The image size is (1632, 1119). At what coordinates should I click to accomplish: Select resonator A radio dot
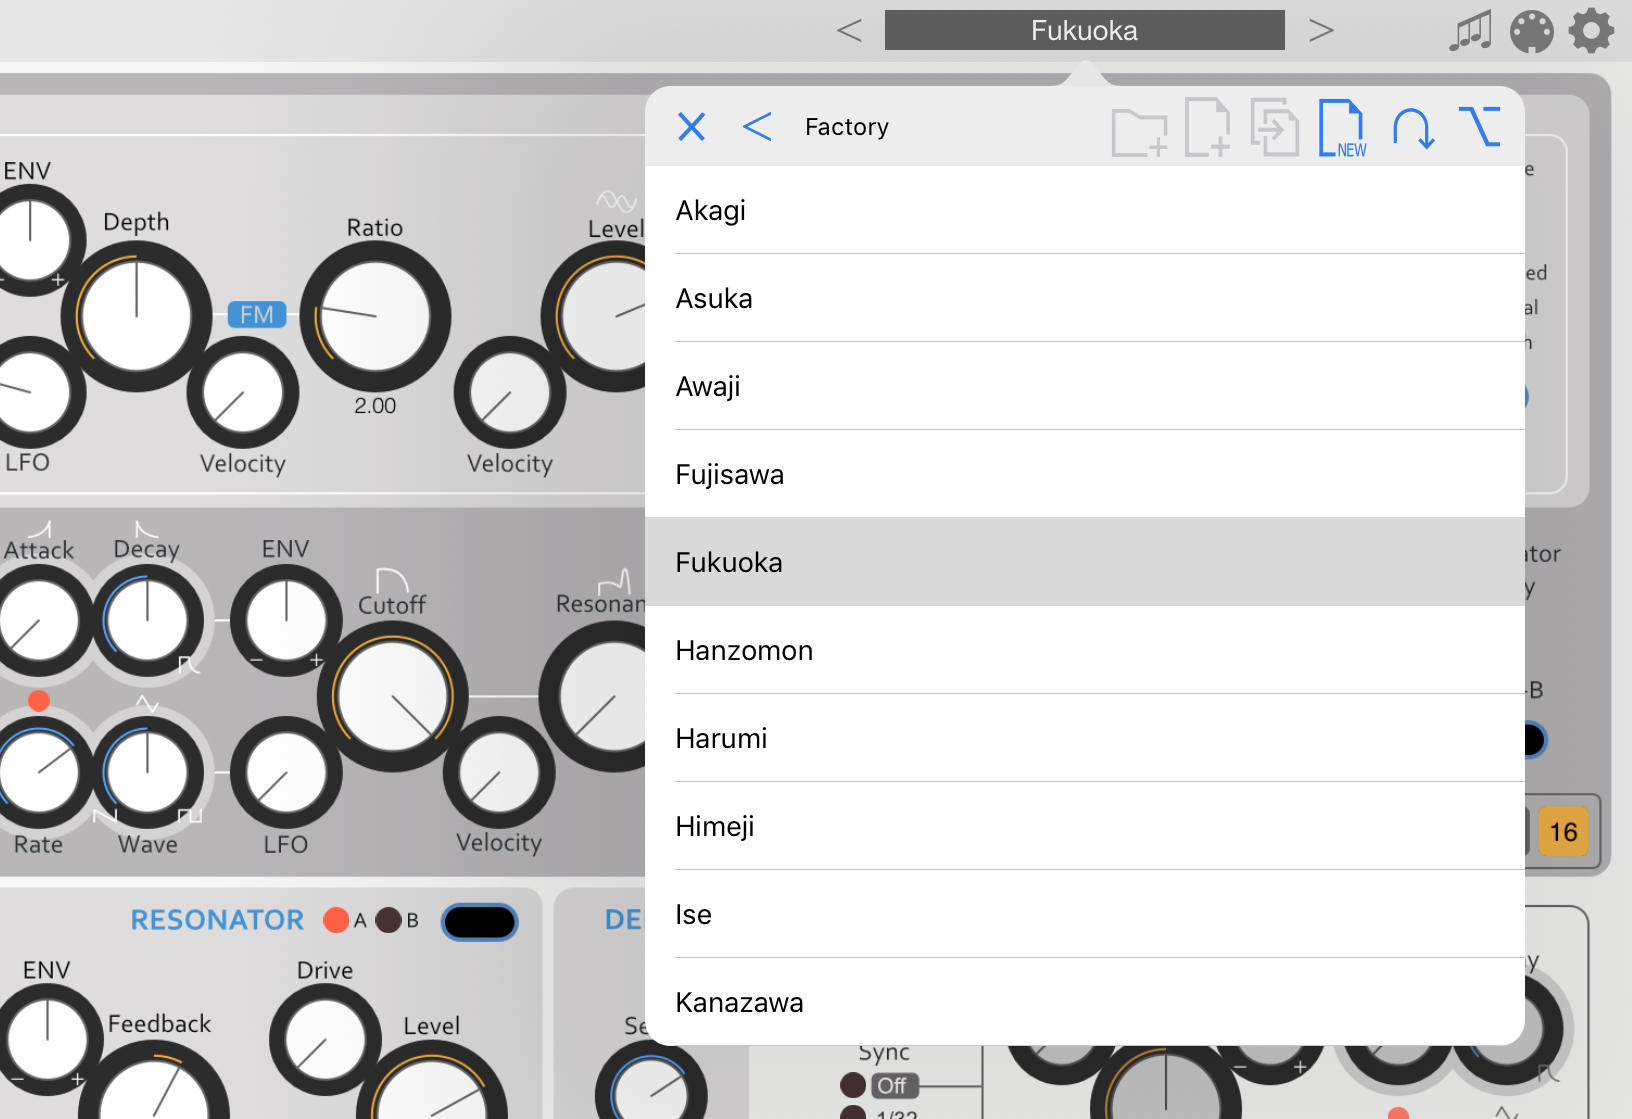336,920
